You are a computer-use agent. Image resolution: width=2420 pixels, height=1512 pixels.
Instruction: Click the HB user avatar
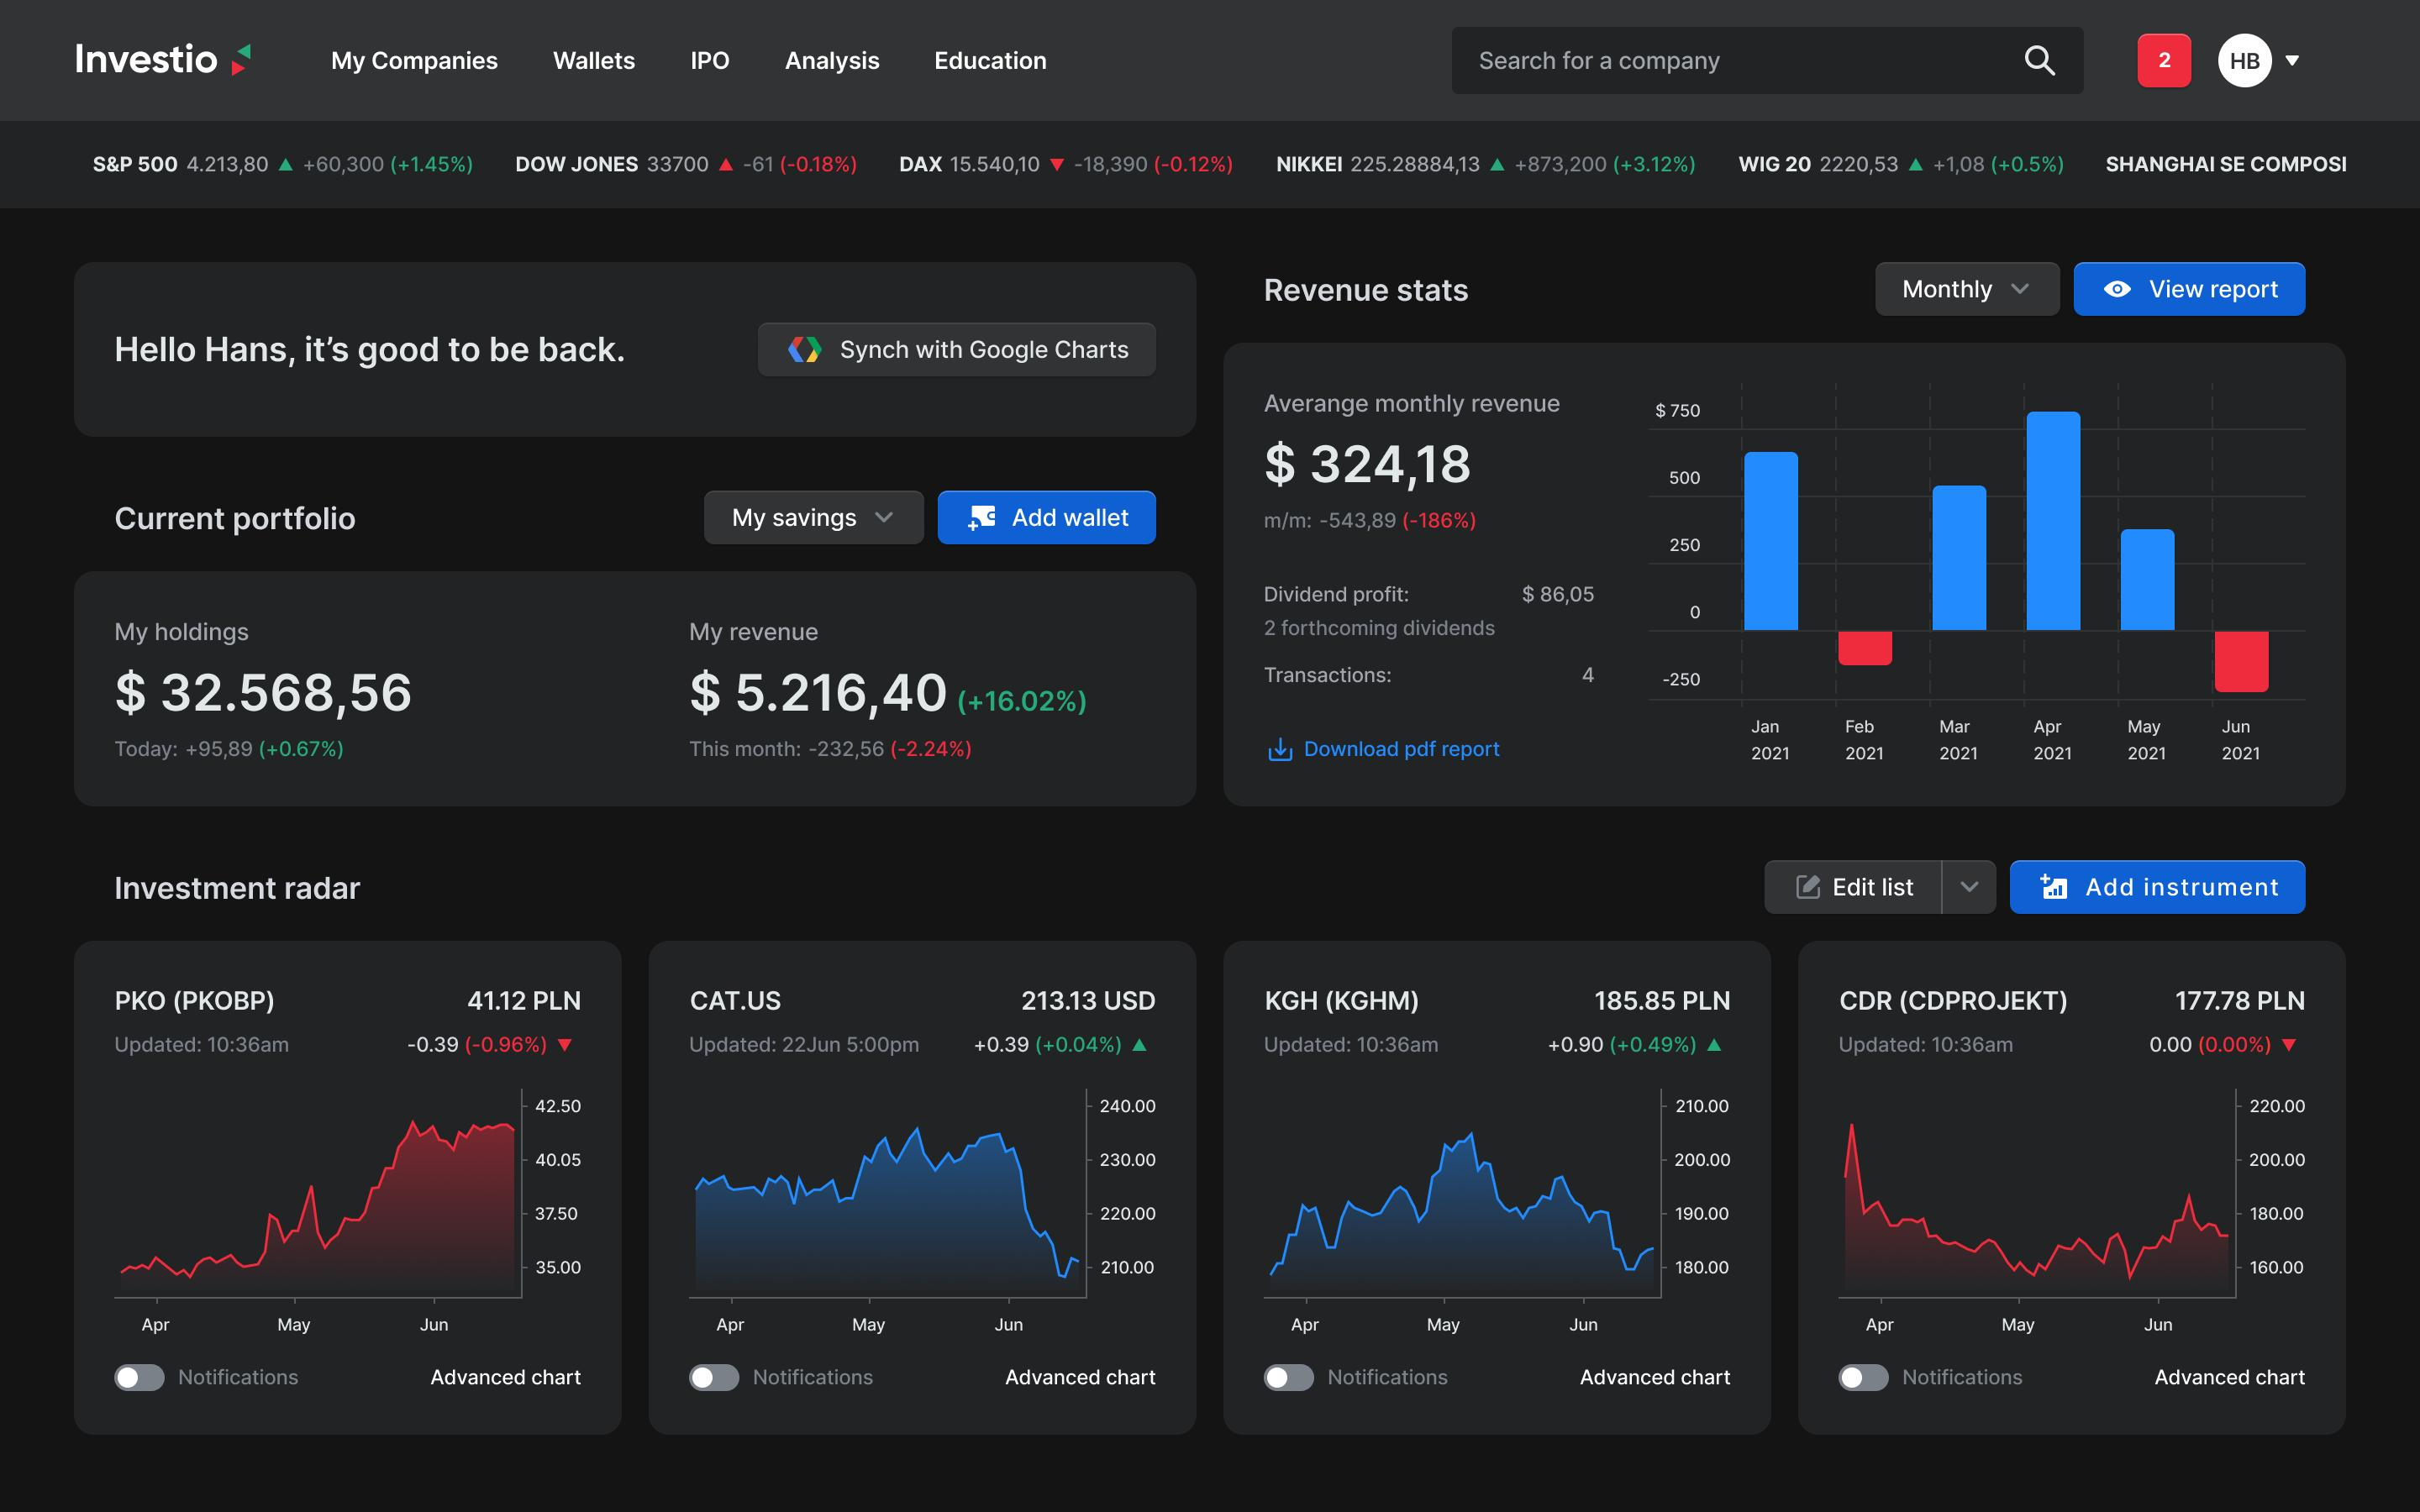[x=2244, y=61]
